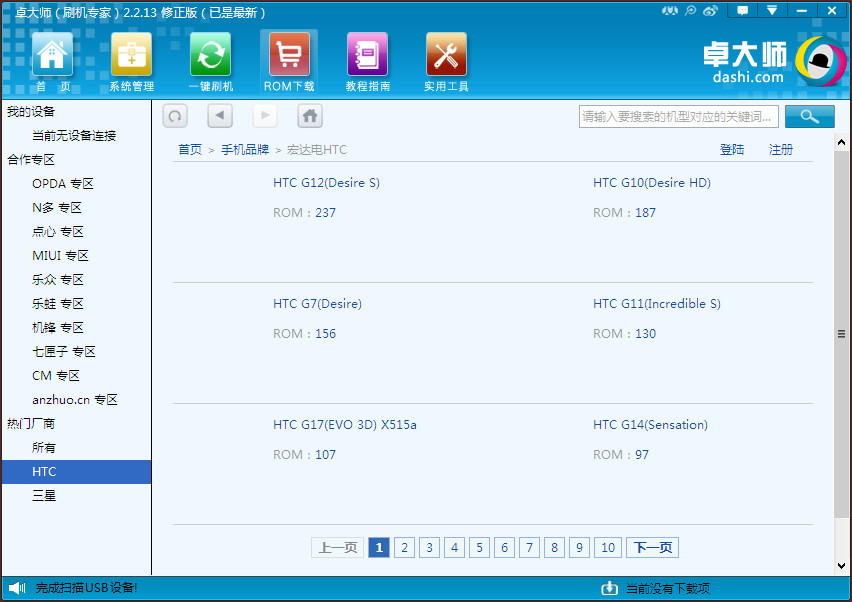Open HTC G14(Sensation) ROM list

pyautogui.click(x=650, y=425)
